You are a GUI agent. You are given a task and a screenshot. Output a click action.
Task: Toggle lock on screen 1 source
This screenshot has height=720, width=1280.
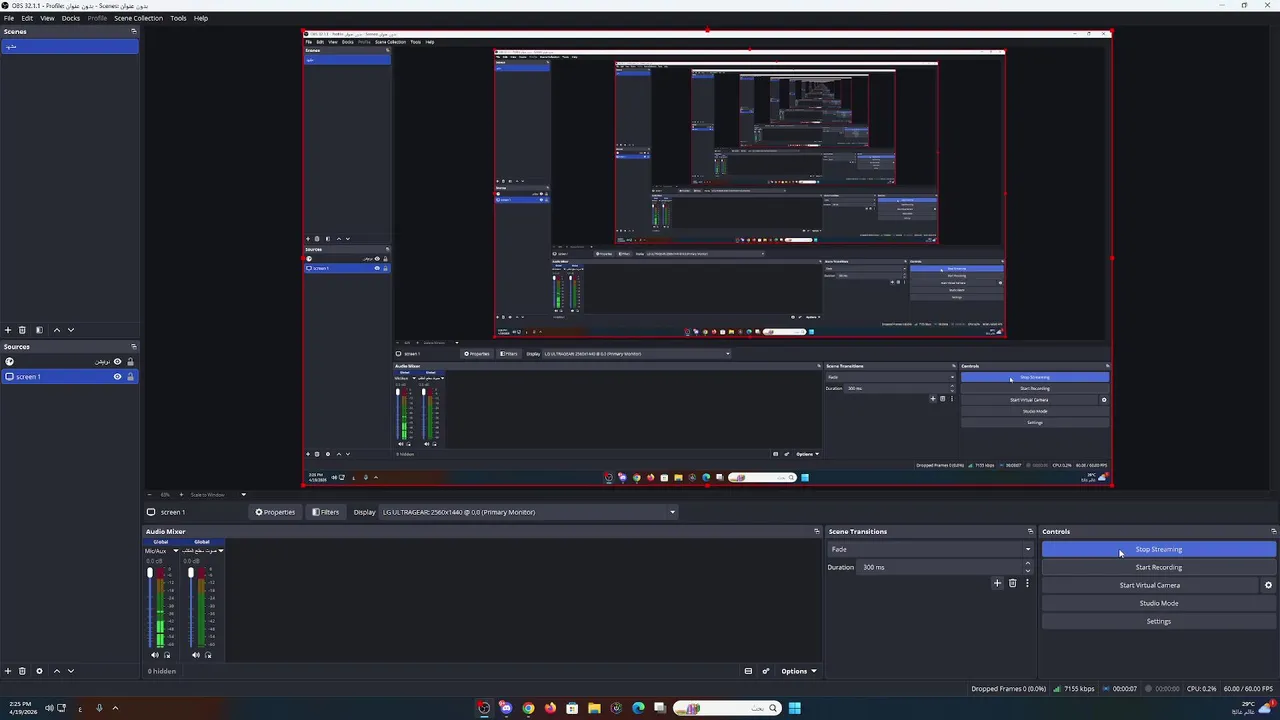point(130,377)
